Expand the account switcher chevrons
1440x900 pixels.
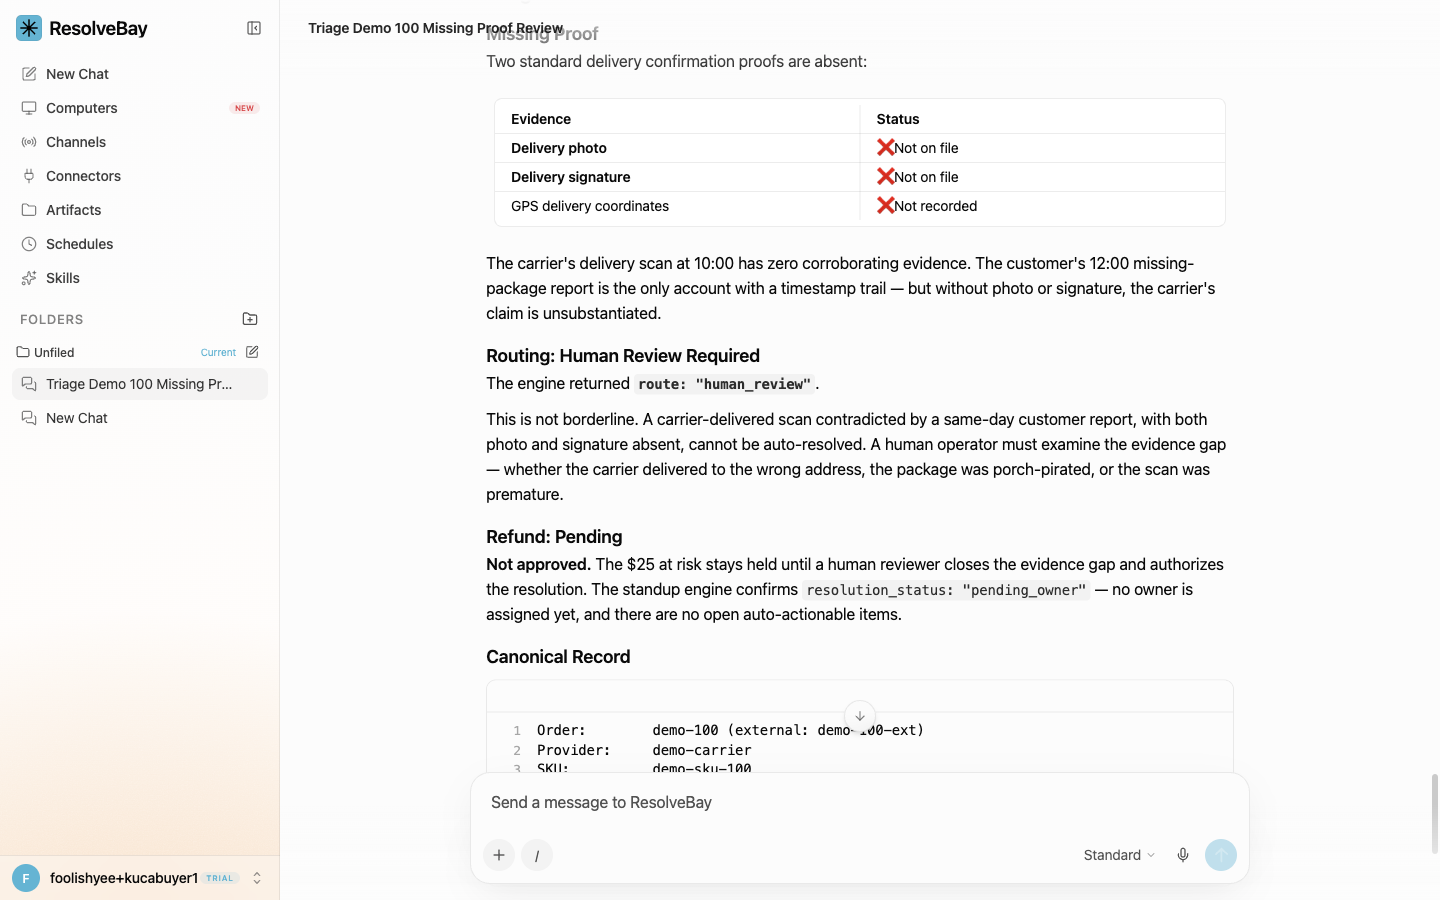pyautogui.click(x=257, y=878)
